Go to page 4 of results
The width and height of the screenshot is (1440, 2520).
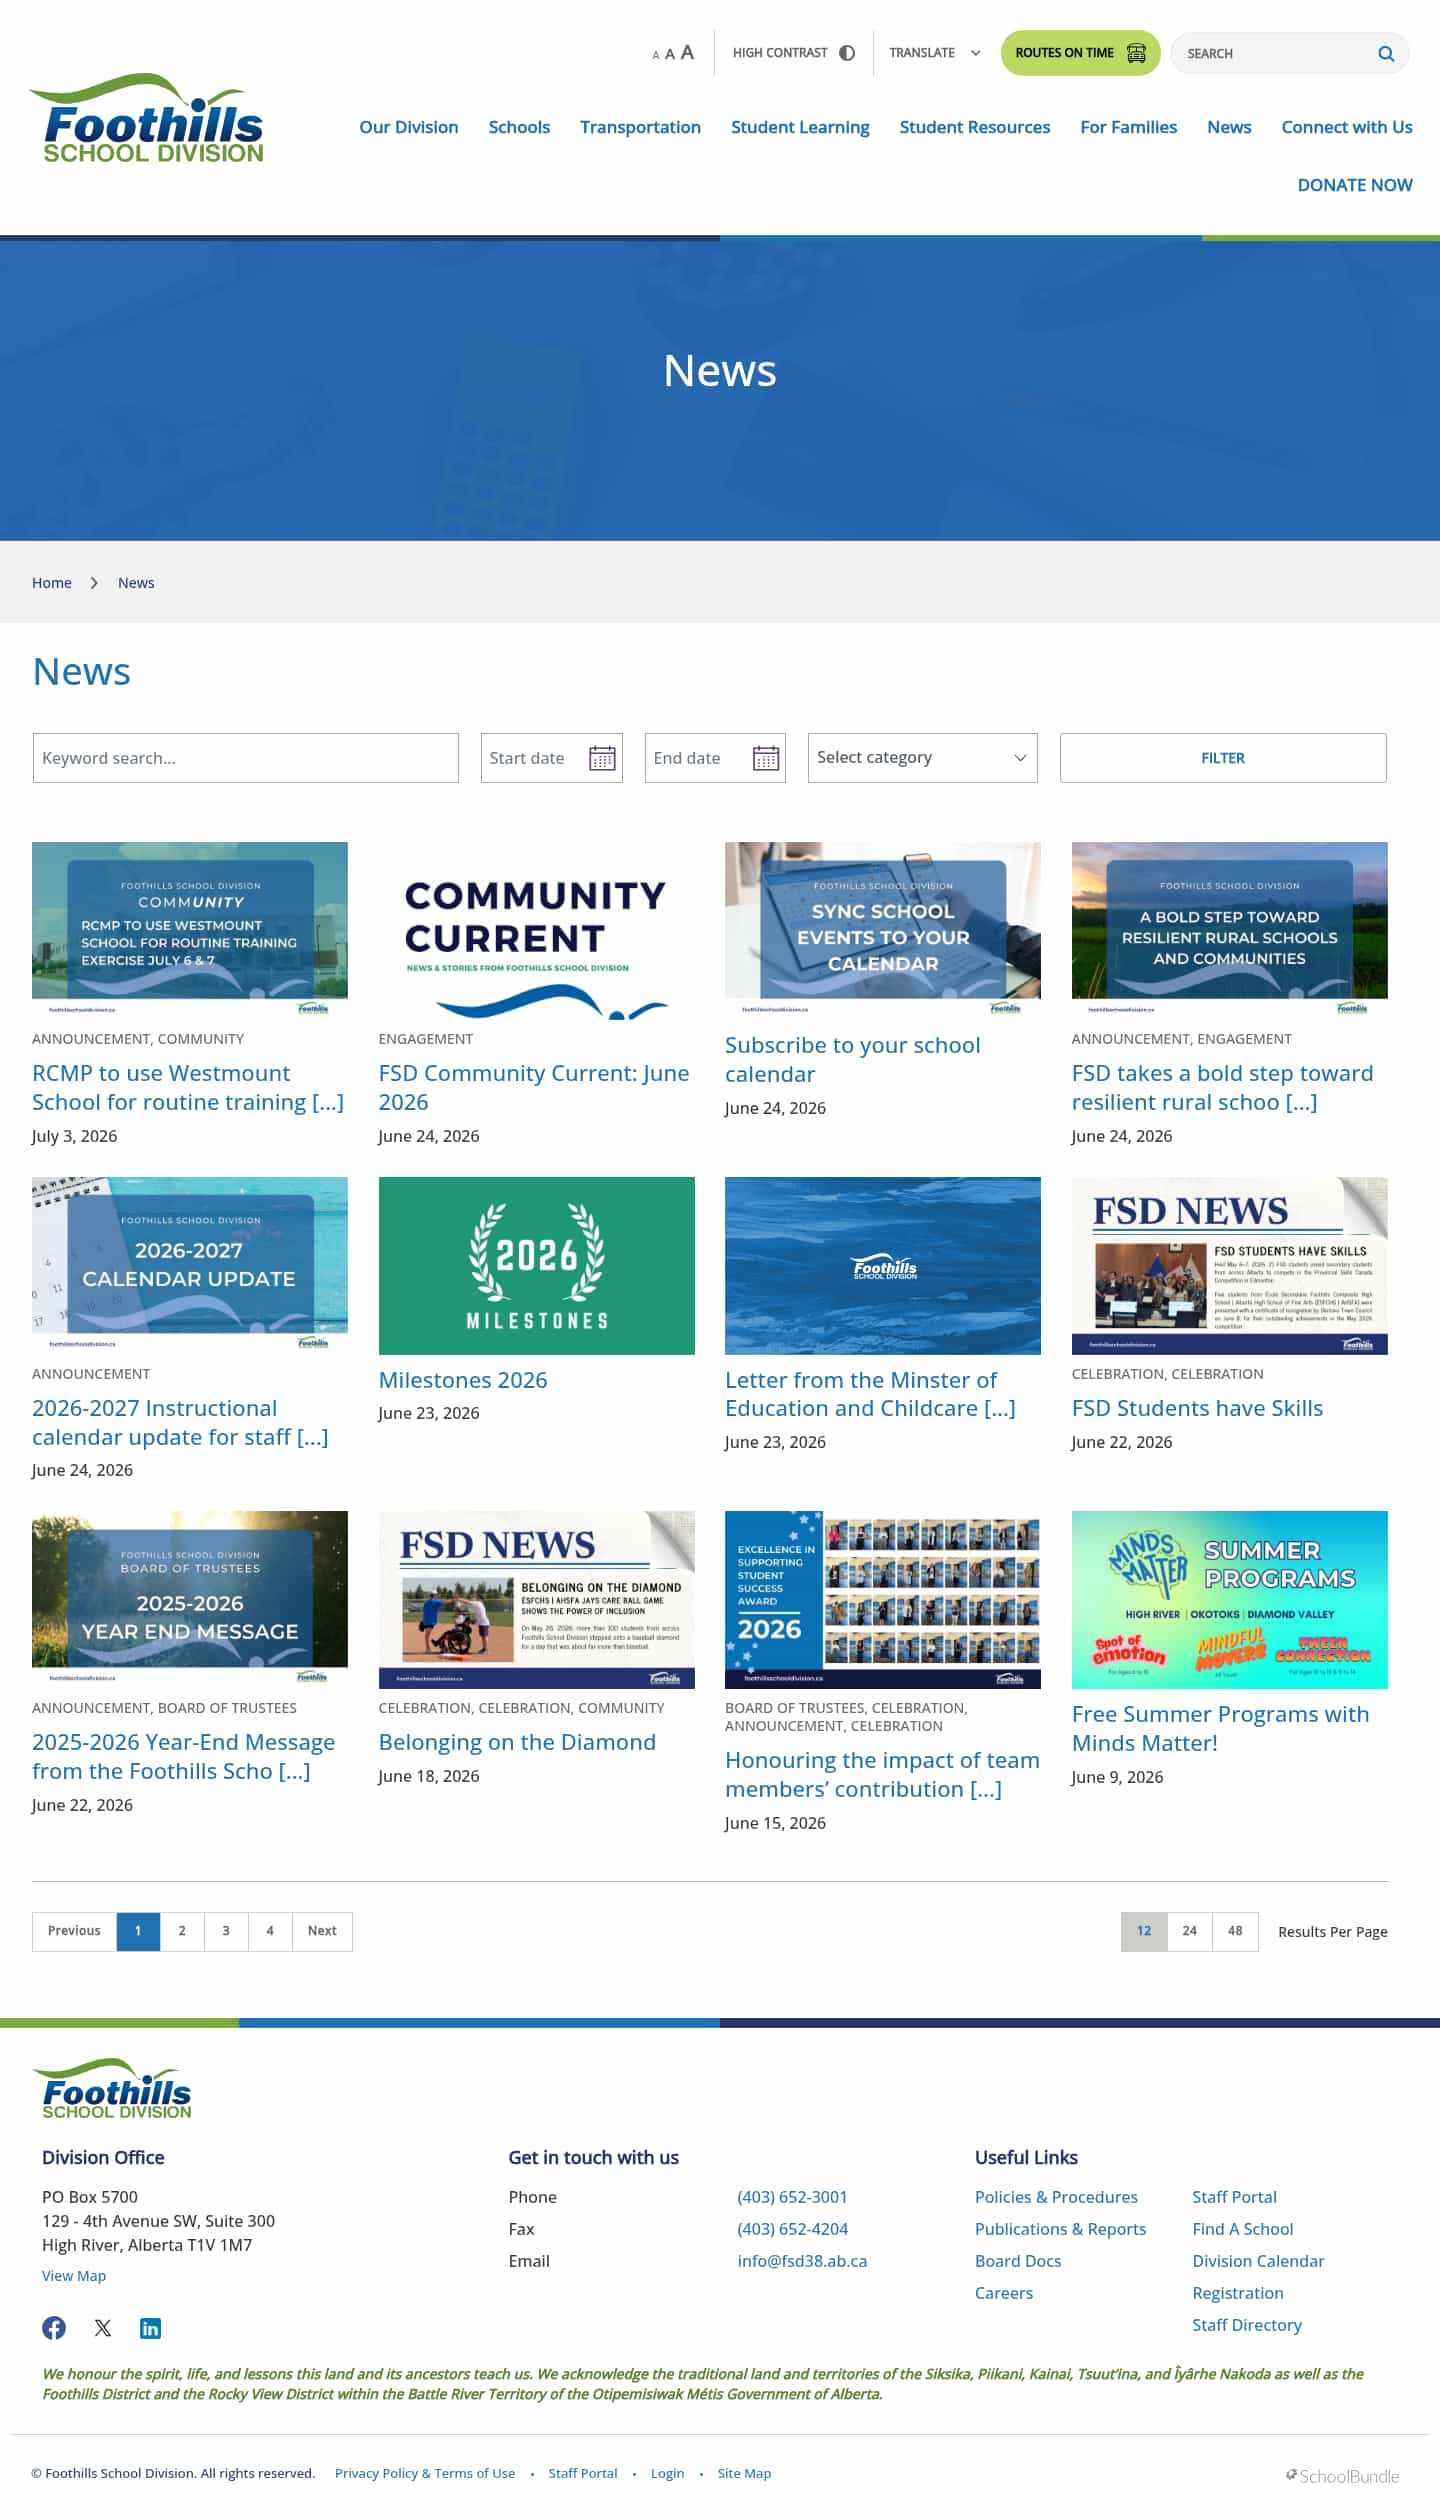point(270,1931)
